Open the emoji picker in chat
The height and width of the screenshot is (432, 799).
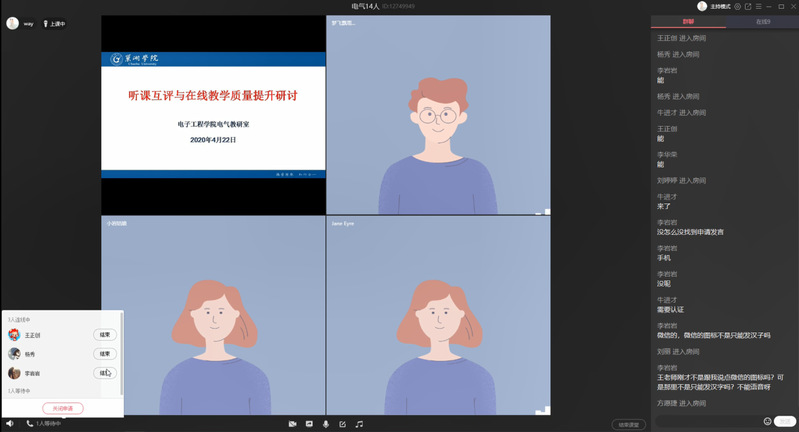768,421
